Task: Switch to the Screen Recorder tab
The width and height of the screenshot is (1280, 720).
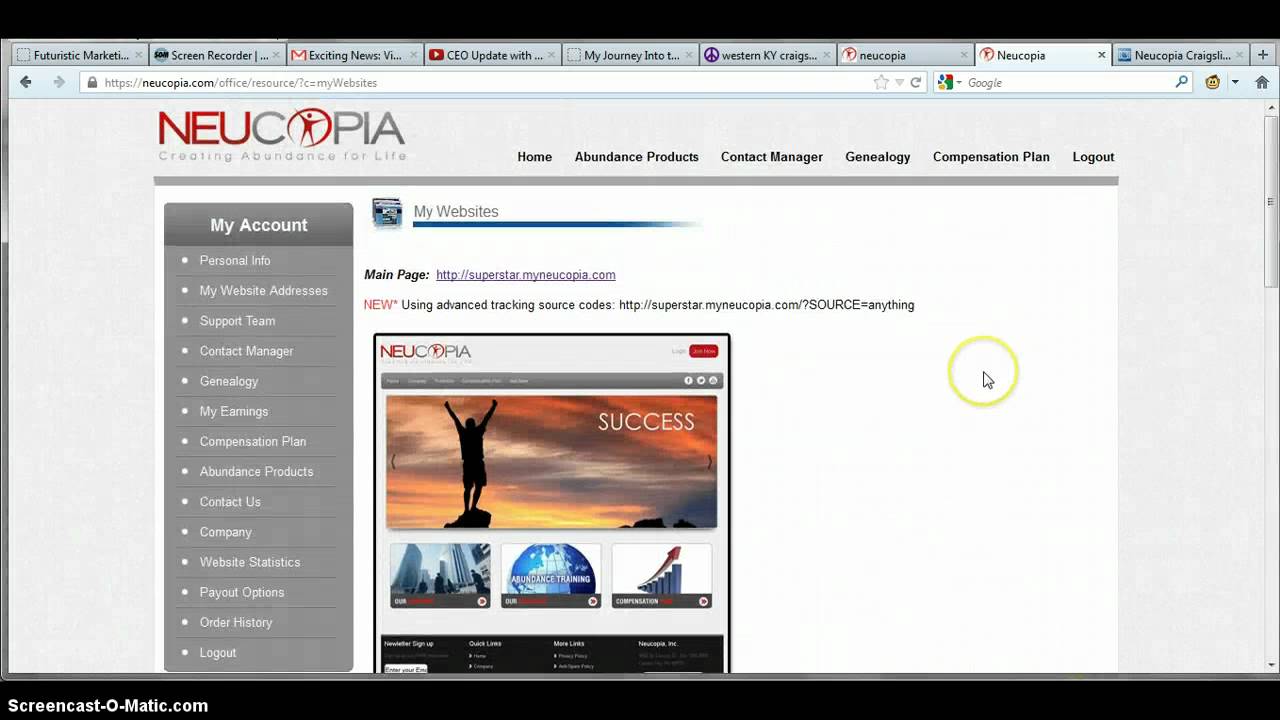Action: pos(219,55)
